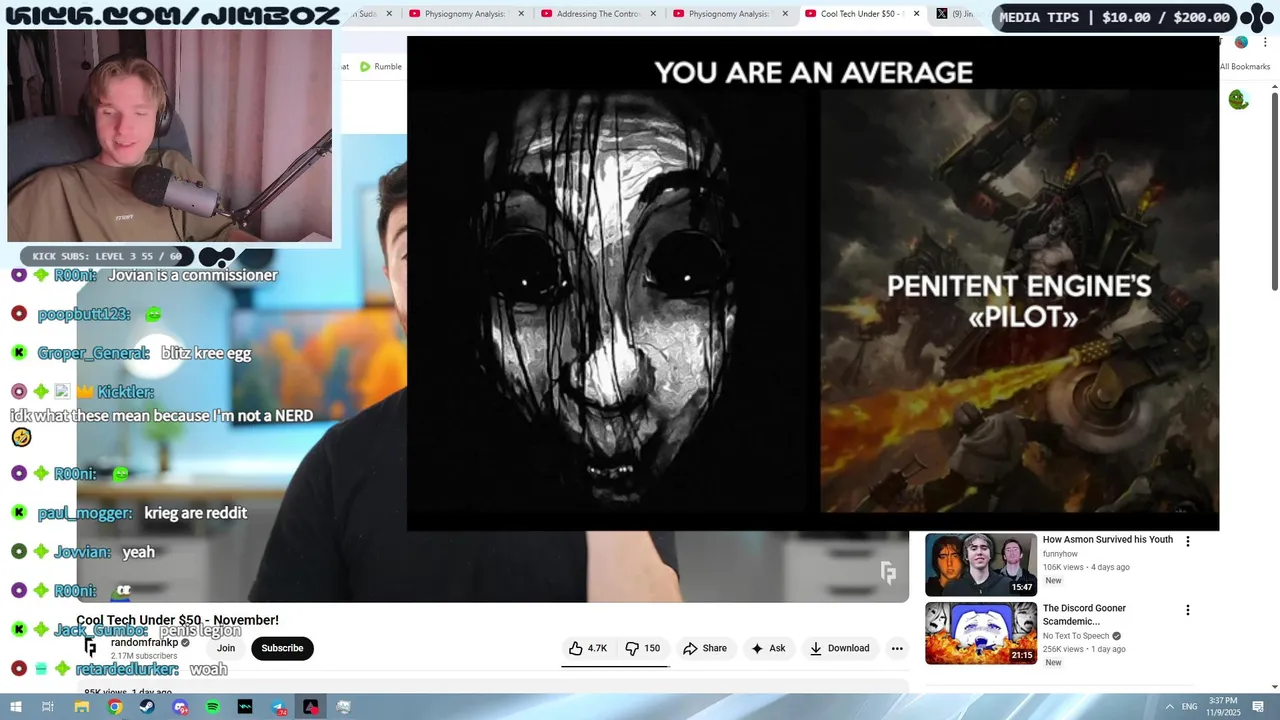The height and width of the screenshot is (720, 1280).
Task: Open the three-dot more actions menu beside Download
Action: coord(897,648)
